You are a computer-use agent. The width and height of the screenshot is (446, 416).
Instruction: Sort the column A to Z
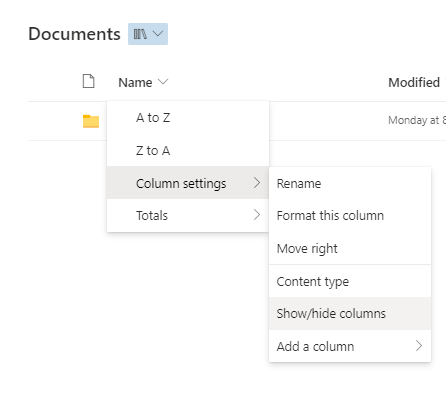188,118
